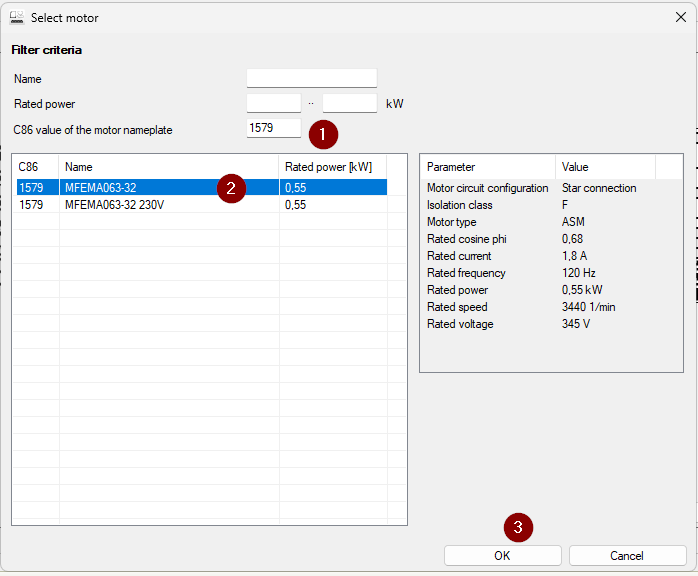Click the Rated speed parameter

[x=457, y=307]
